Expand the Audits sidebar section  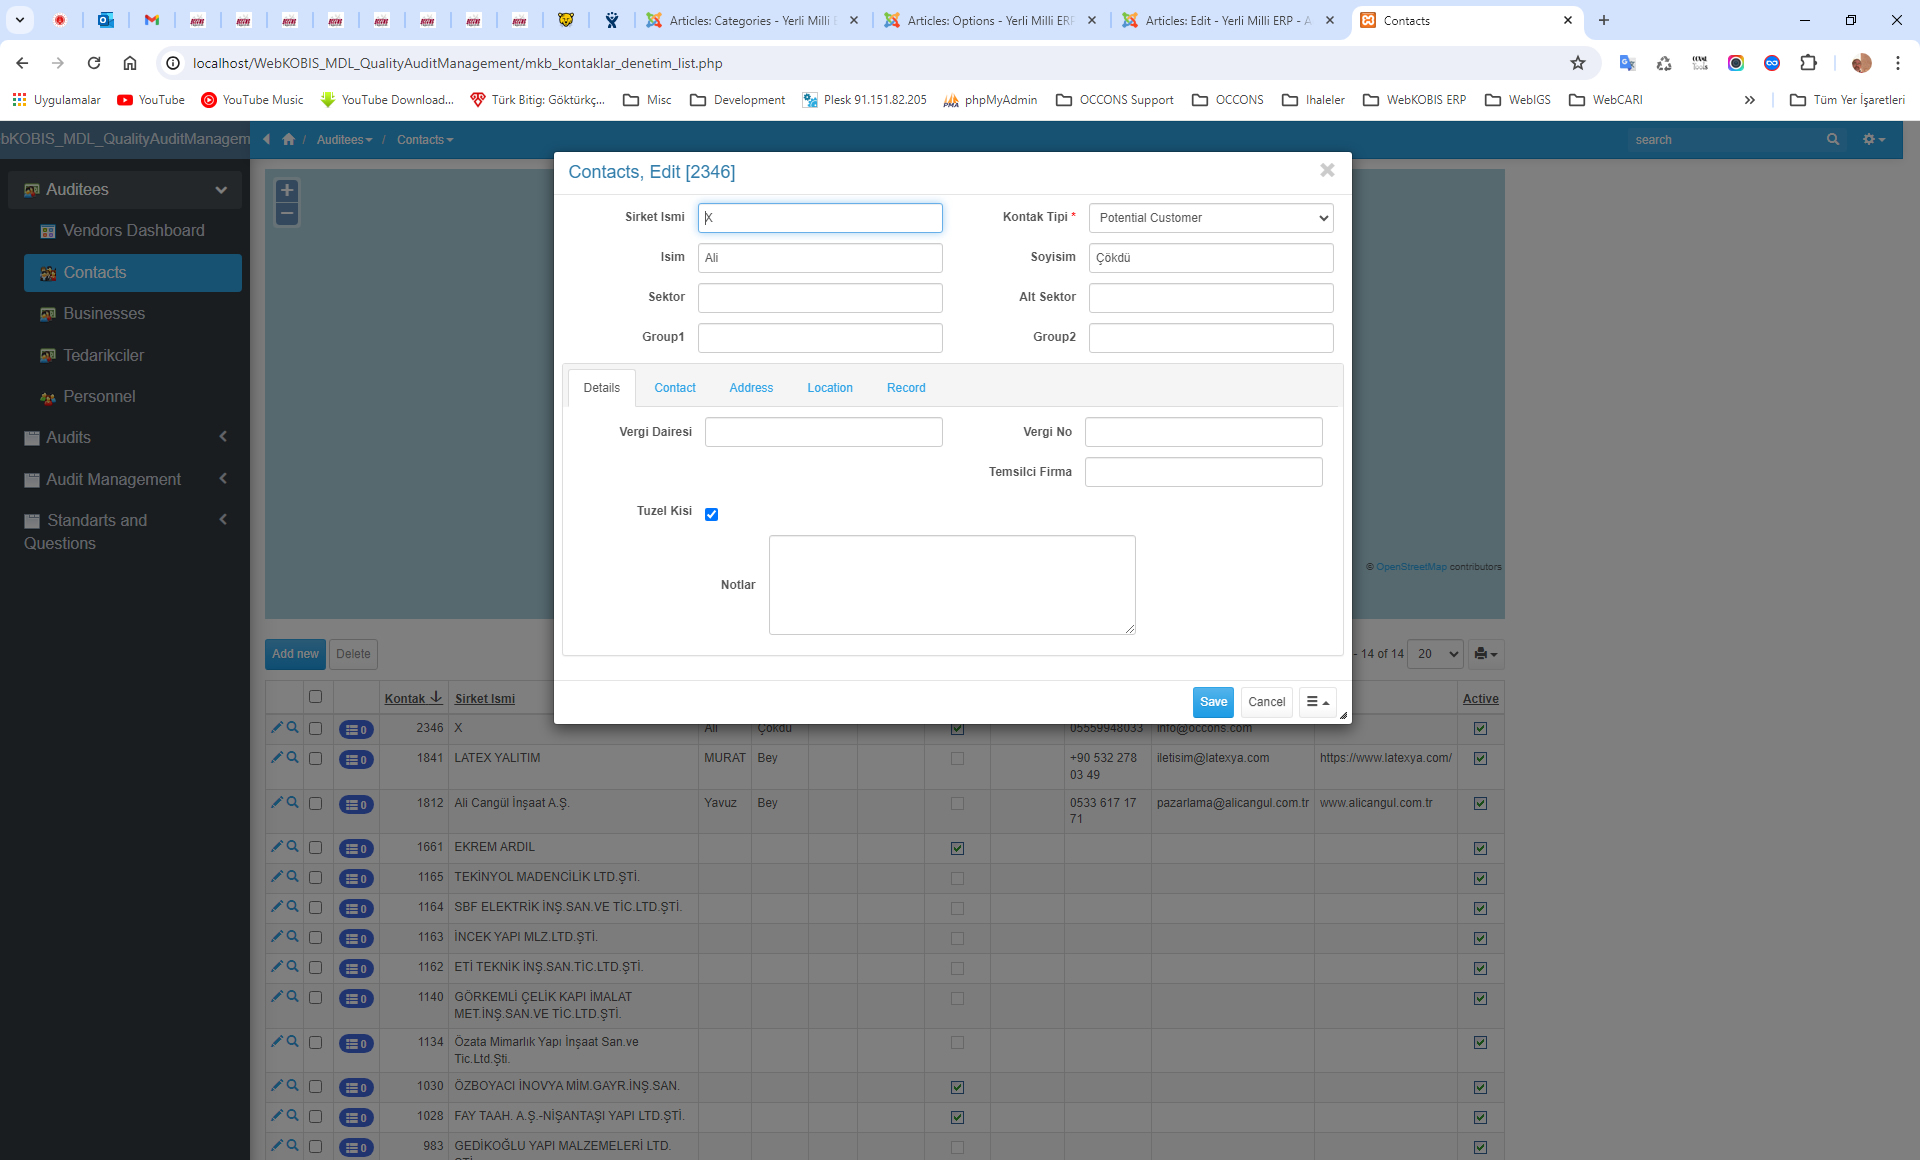(x=125, y=437)
